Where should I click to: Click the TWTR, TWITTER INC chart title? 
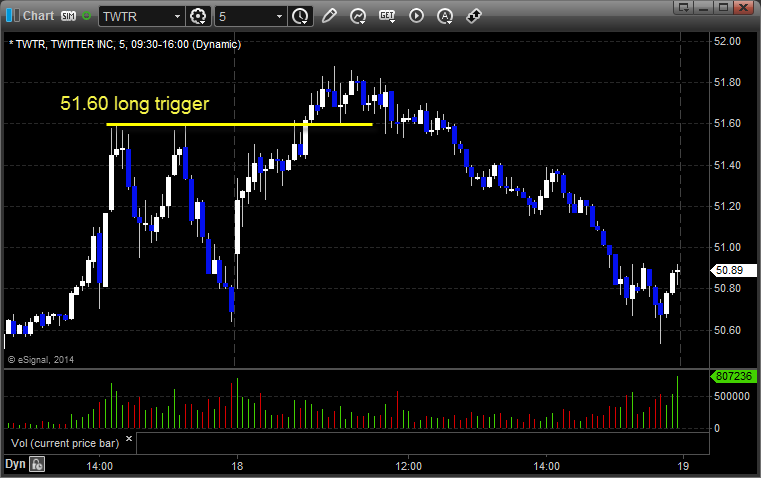tap(125, 44)
